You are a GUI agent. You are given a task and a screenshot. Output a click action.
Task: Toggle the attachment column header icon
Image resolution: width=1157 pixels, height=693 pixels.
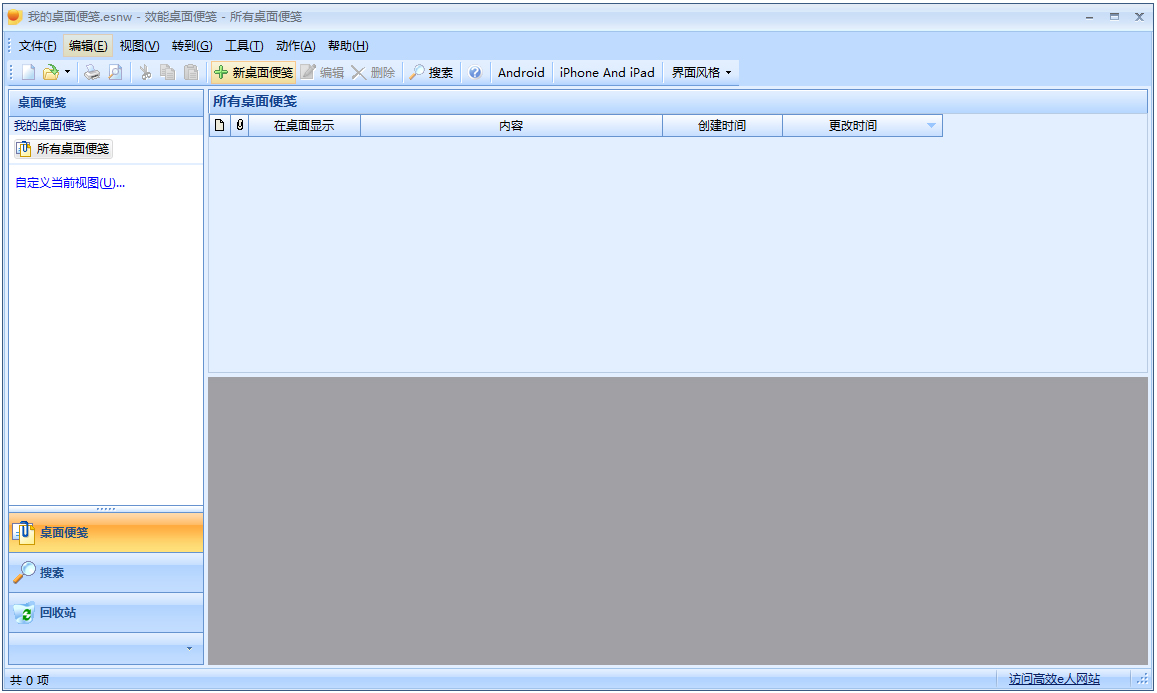coord(241,125)
